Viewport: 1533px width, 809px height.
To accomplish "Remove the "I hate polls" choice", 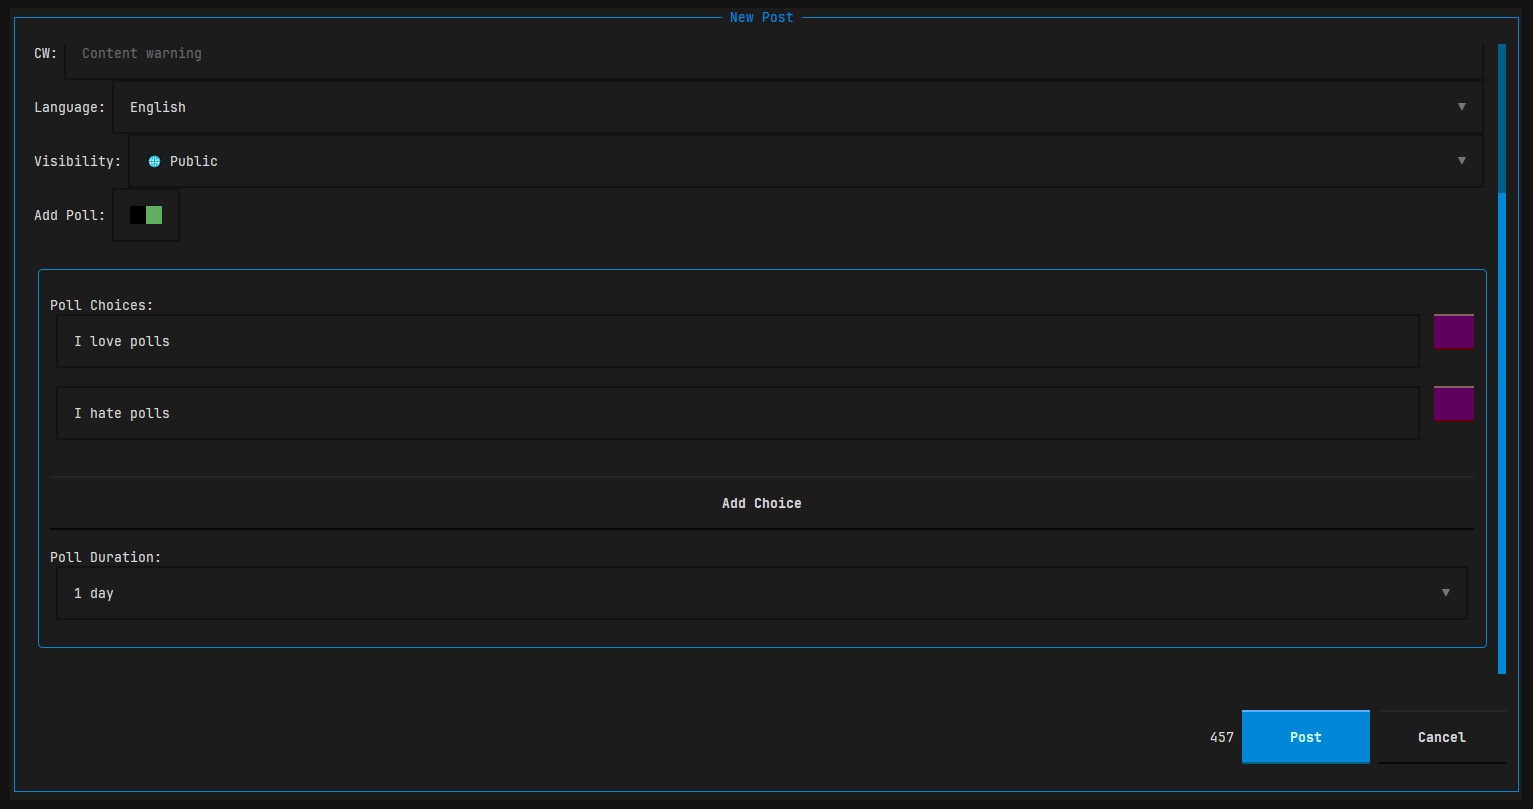I will coord(1453,403).
